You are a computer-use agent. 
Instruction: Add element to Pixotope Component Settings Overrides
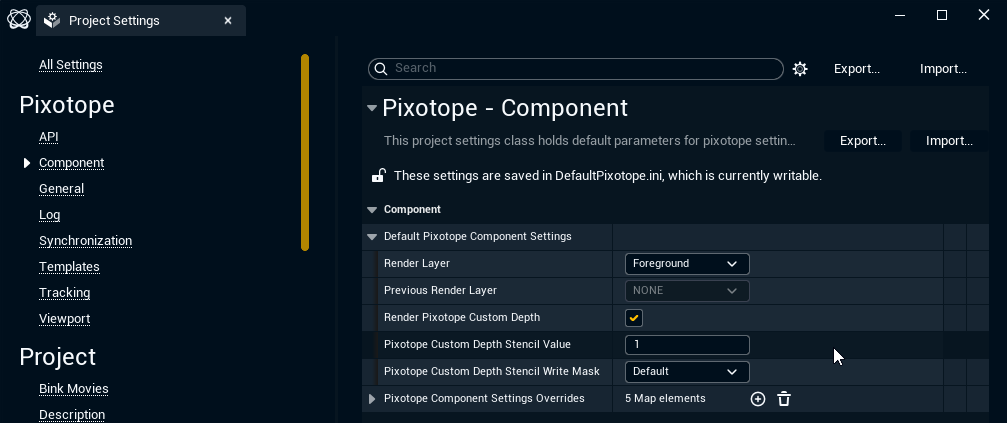tap(758, 399)
